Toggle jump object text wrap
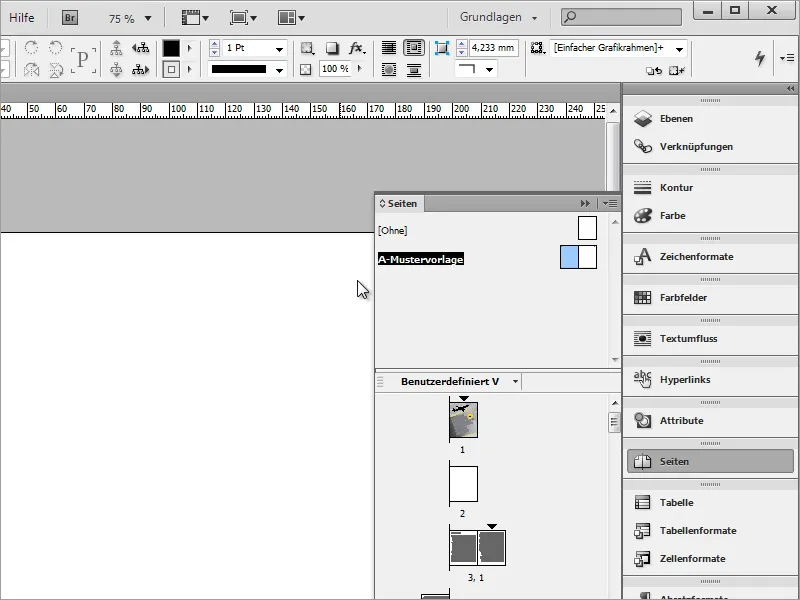The height and width of the screenshot is (600, 800). (414, 69)
